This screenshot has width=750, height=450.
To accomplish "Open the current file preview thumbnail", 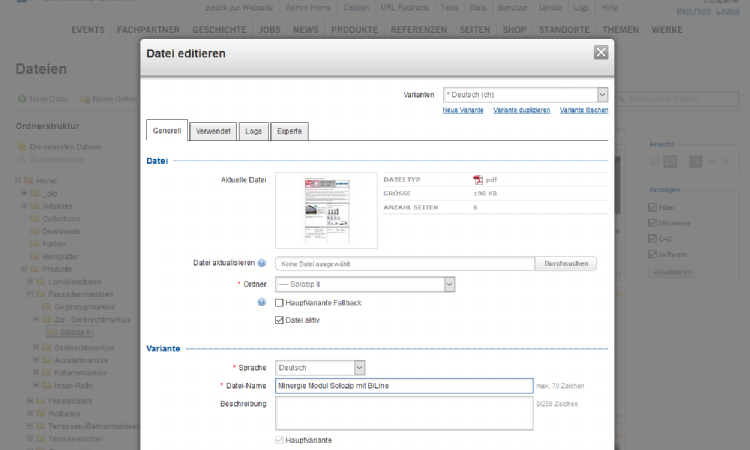I will click(x=326, y=210).
